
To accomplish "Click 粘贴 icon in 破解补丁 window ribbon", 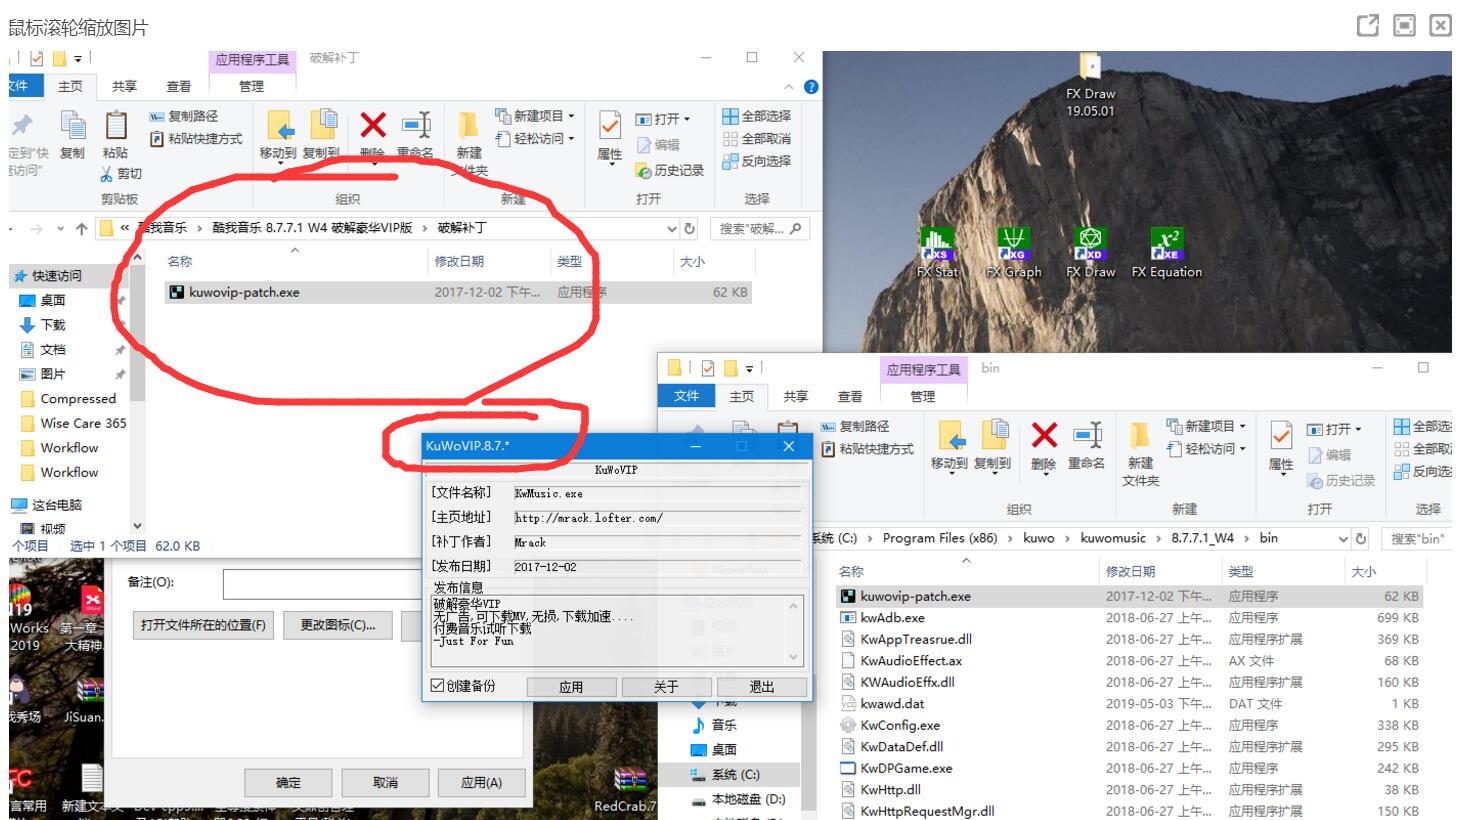I will point(116,125).
